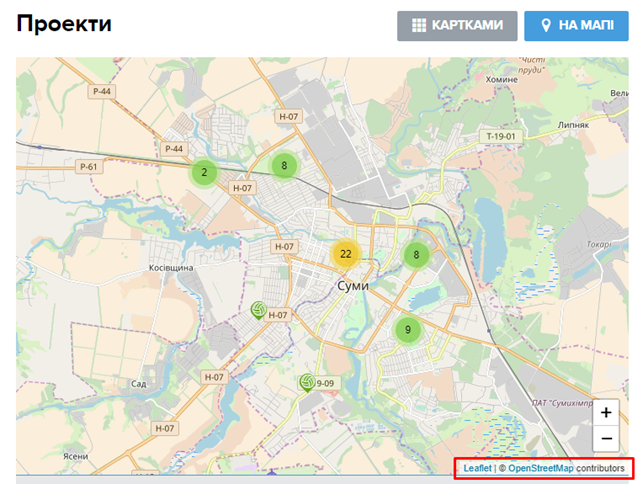Click the Проекти page heading
This screenshot has height=484, width=643.
point(64,25)
